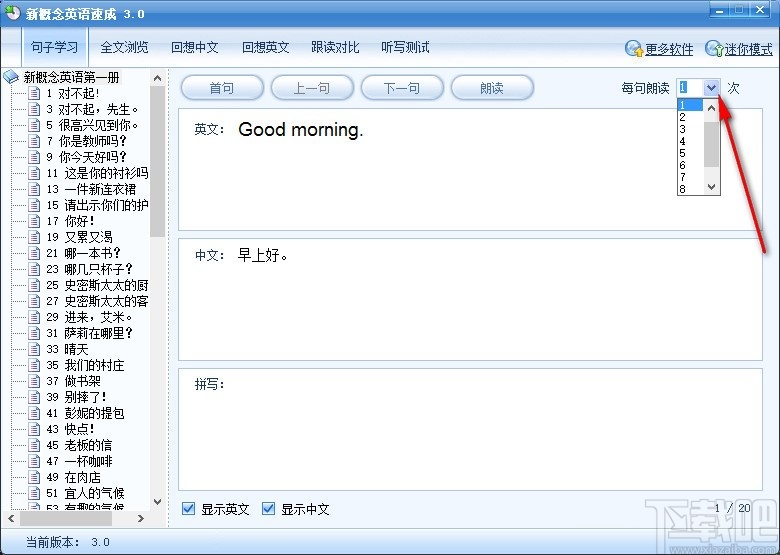780x555 pixels.
Task: Click the globe icon beside 更多软件
Action: tap(634, 49)
